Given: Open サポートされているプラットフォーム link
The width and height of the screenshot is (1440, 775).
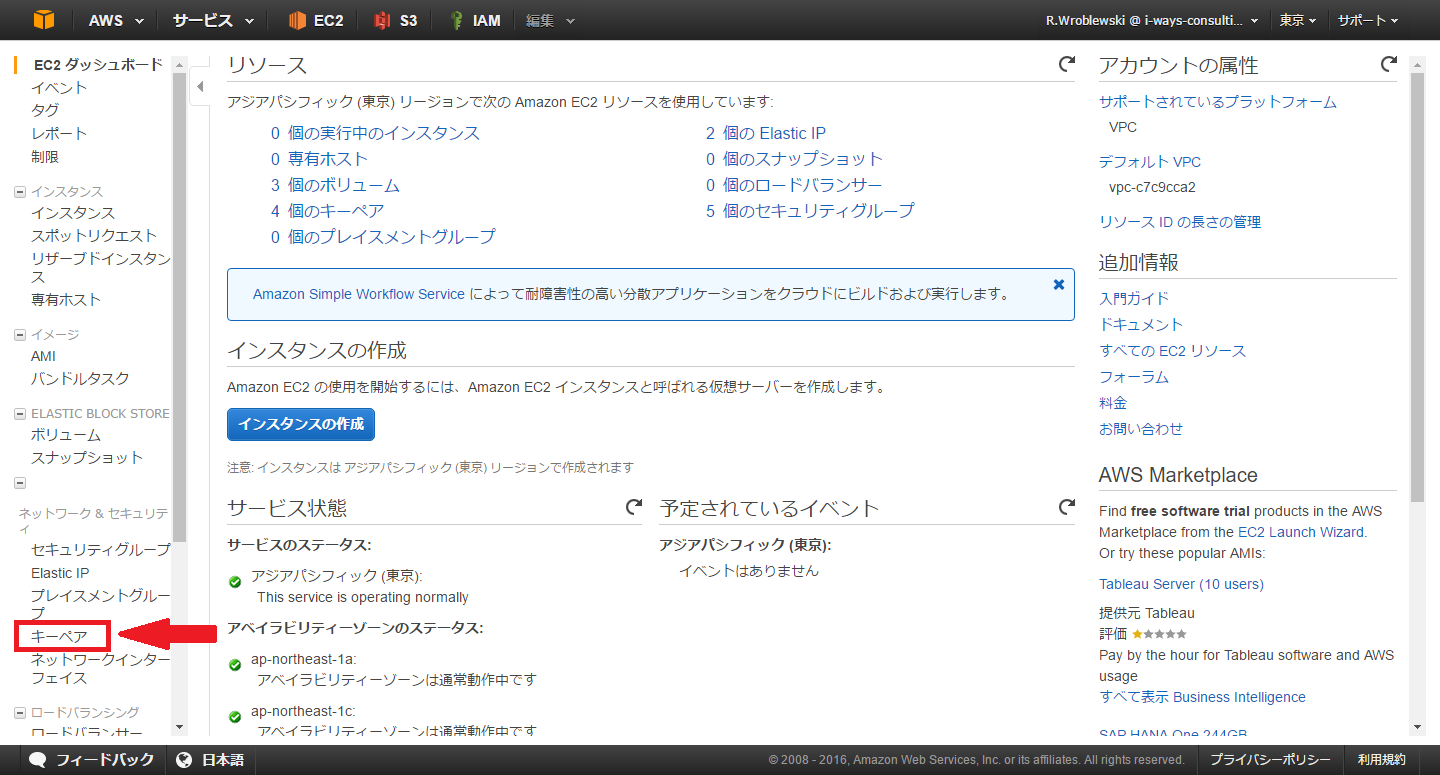Looking at the screenshot, I should tap(1218, 102).
